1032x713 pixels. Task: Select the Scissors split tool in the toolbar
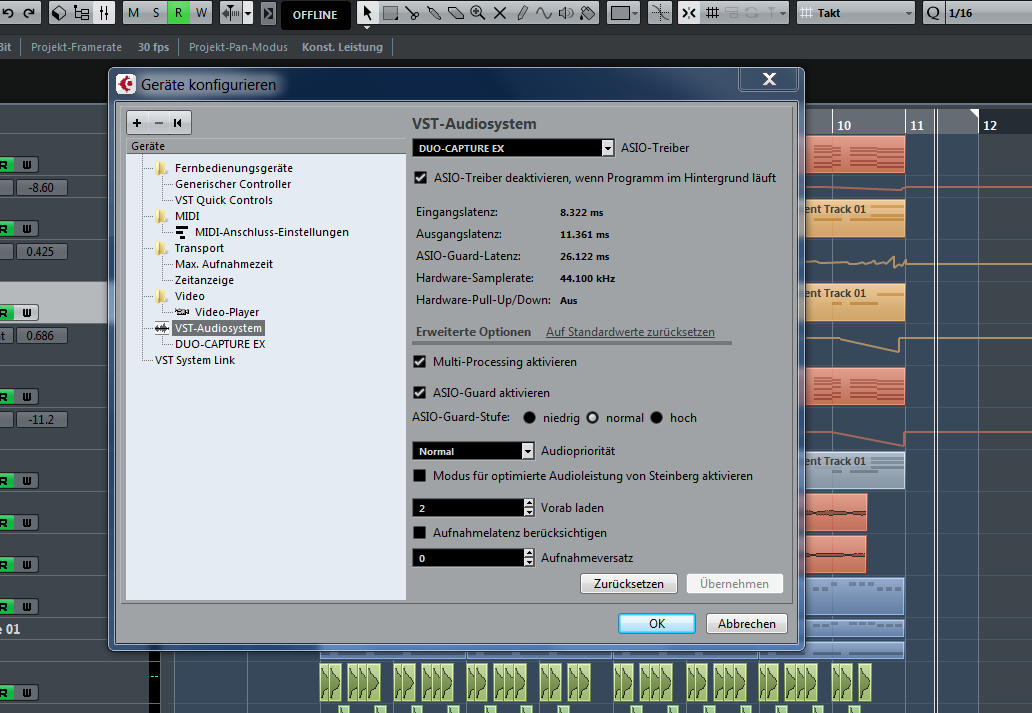point(412,13)
